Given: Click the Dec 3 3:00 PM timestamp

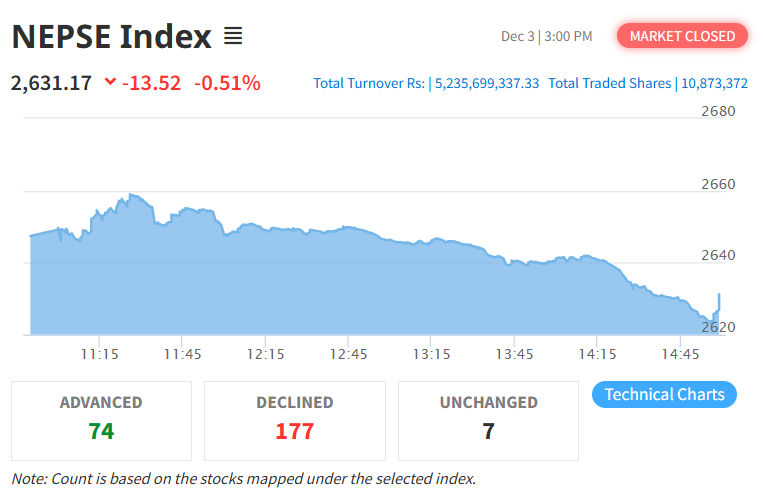Looking at the screenshot, I should (x=546, y=37).
